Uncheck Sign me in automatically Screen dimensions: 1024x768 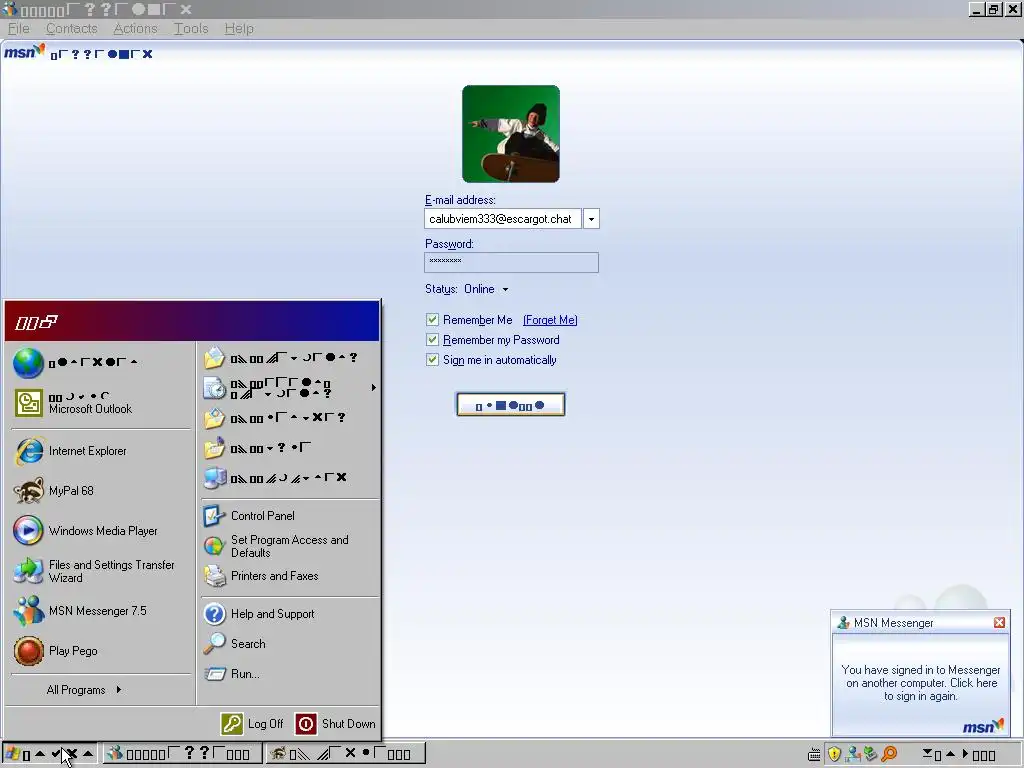point(432,360)
